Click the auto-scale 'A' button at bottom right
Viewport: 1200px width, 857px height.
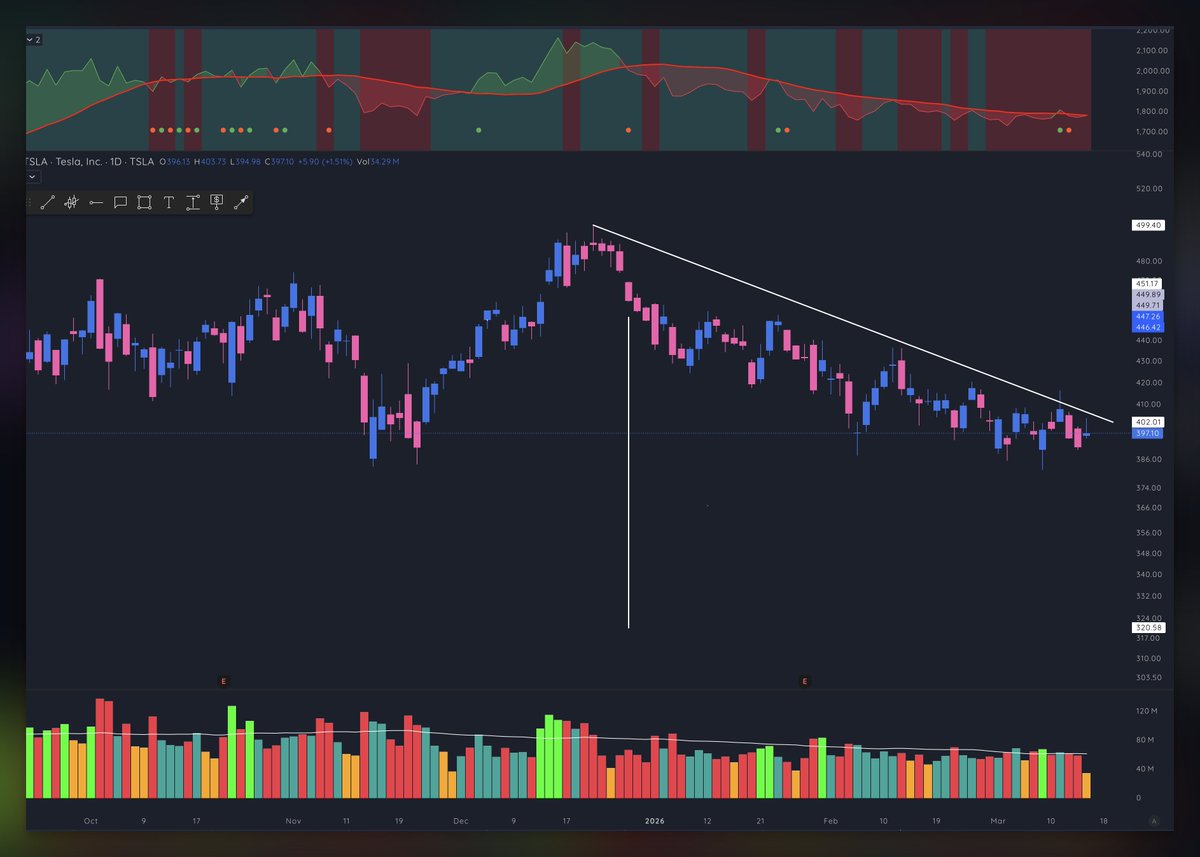coord(1154,821)
